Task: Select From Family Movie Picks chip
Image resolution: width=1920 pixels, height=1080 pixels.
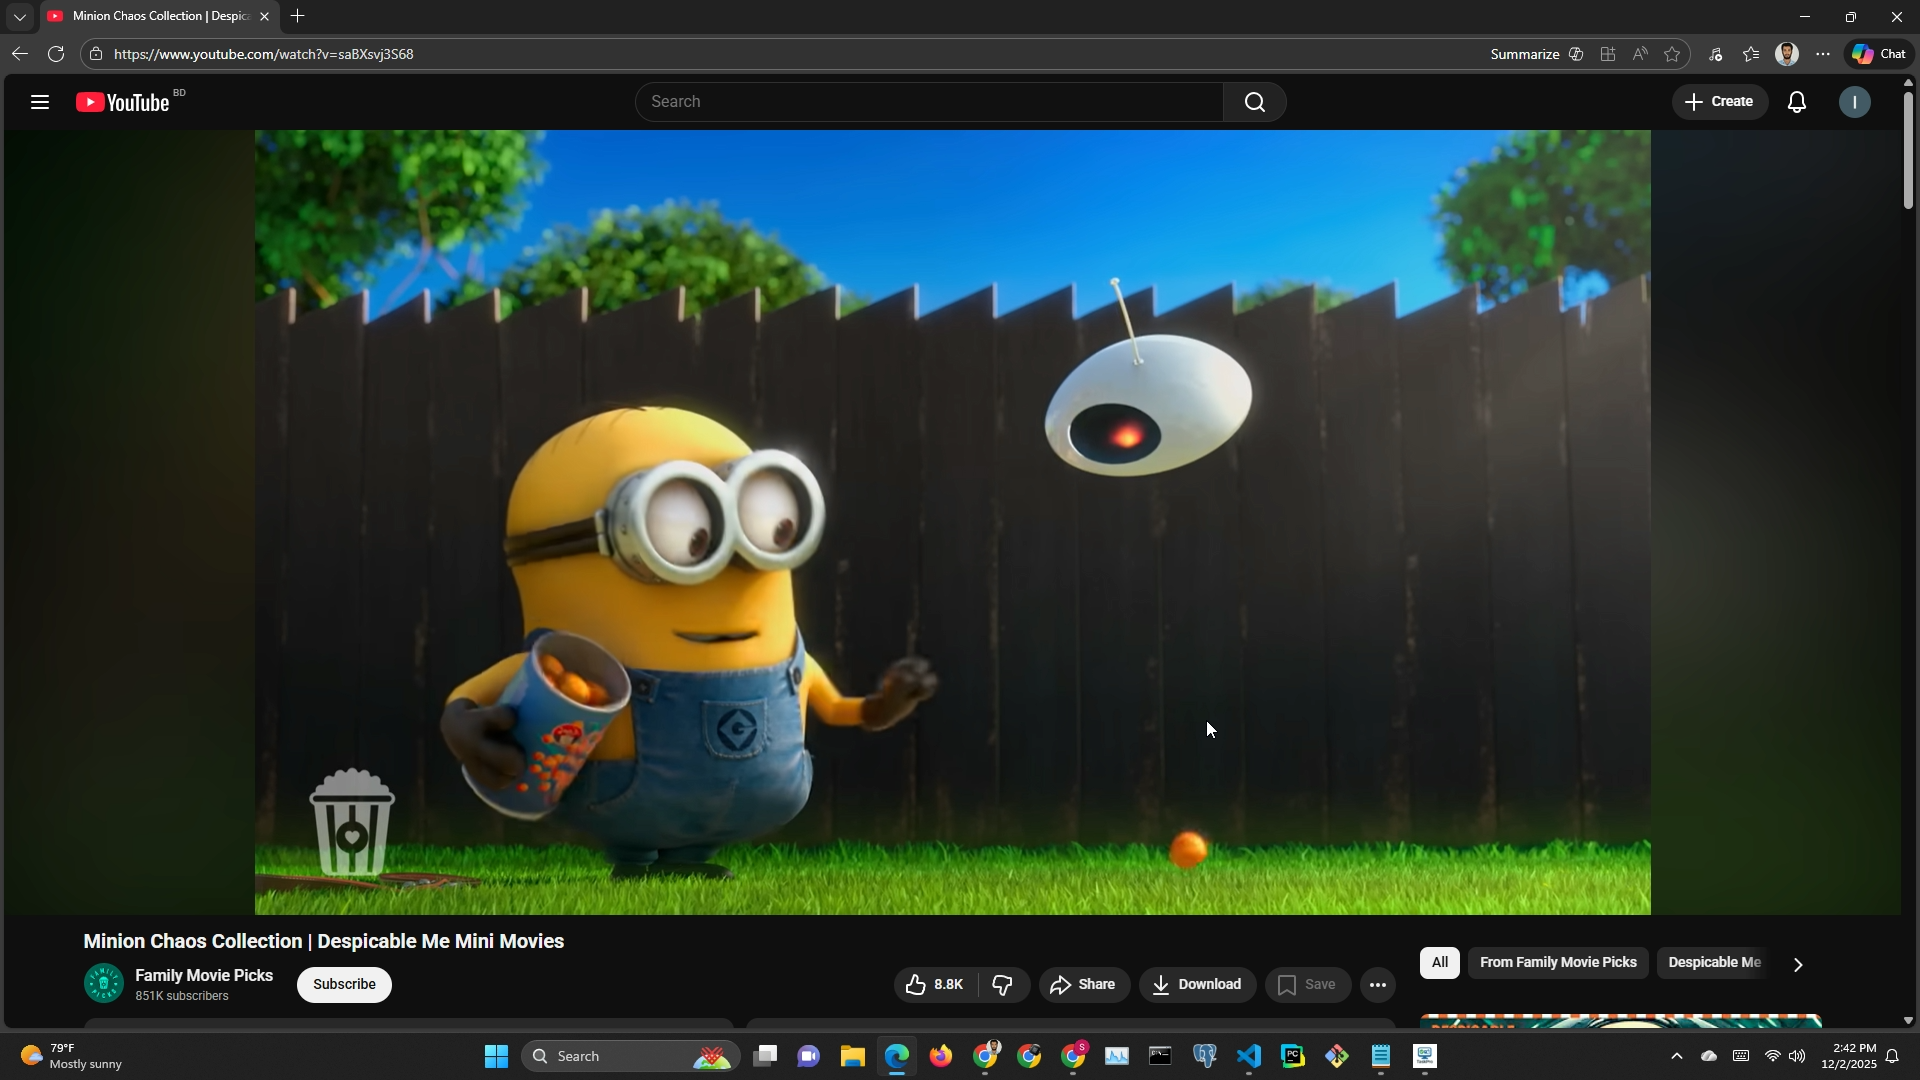Action: coord(1557,963)
